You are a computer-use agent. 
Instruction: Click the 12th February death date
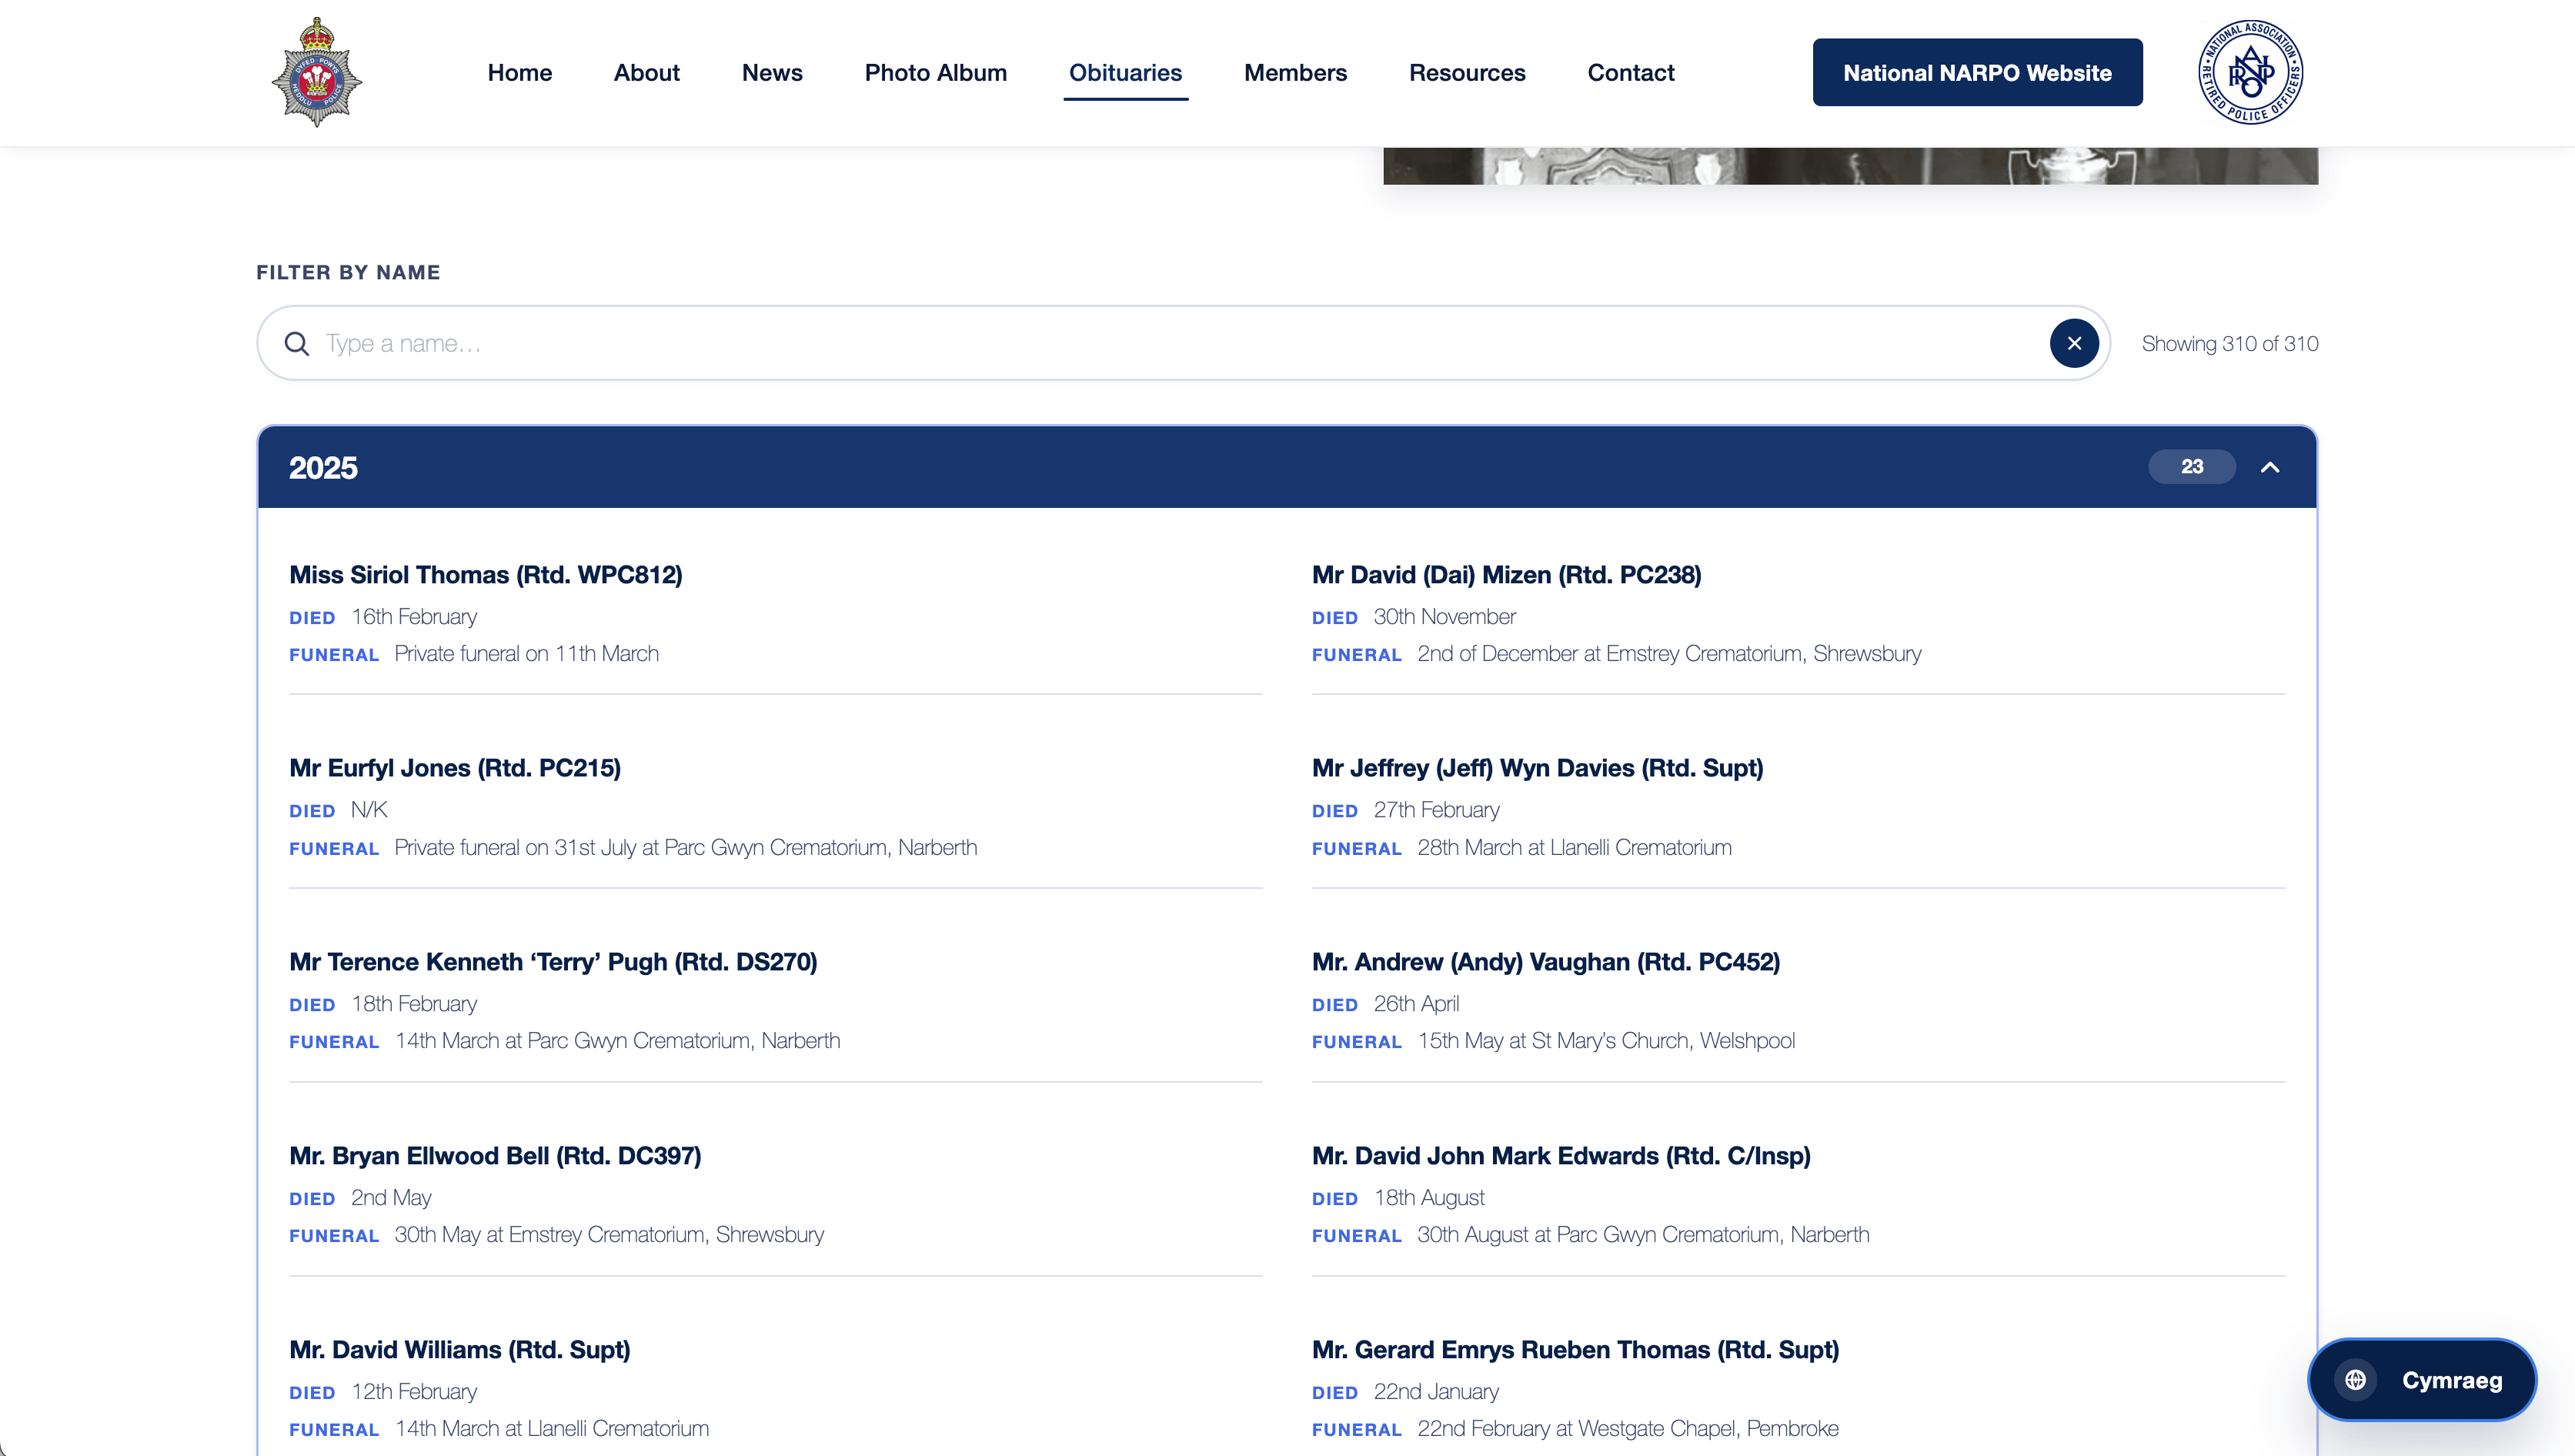(x=414, y=1392)
